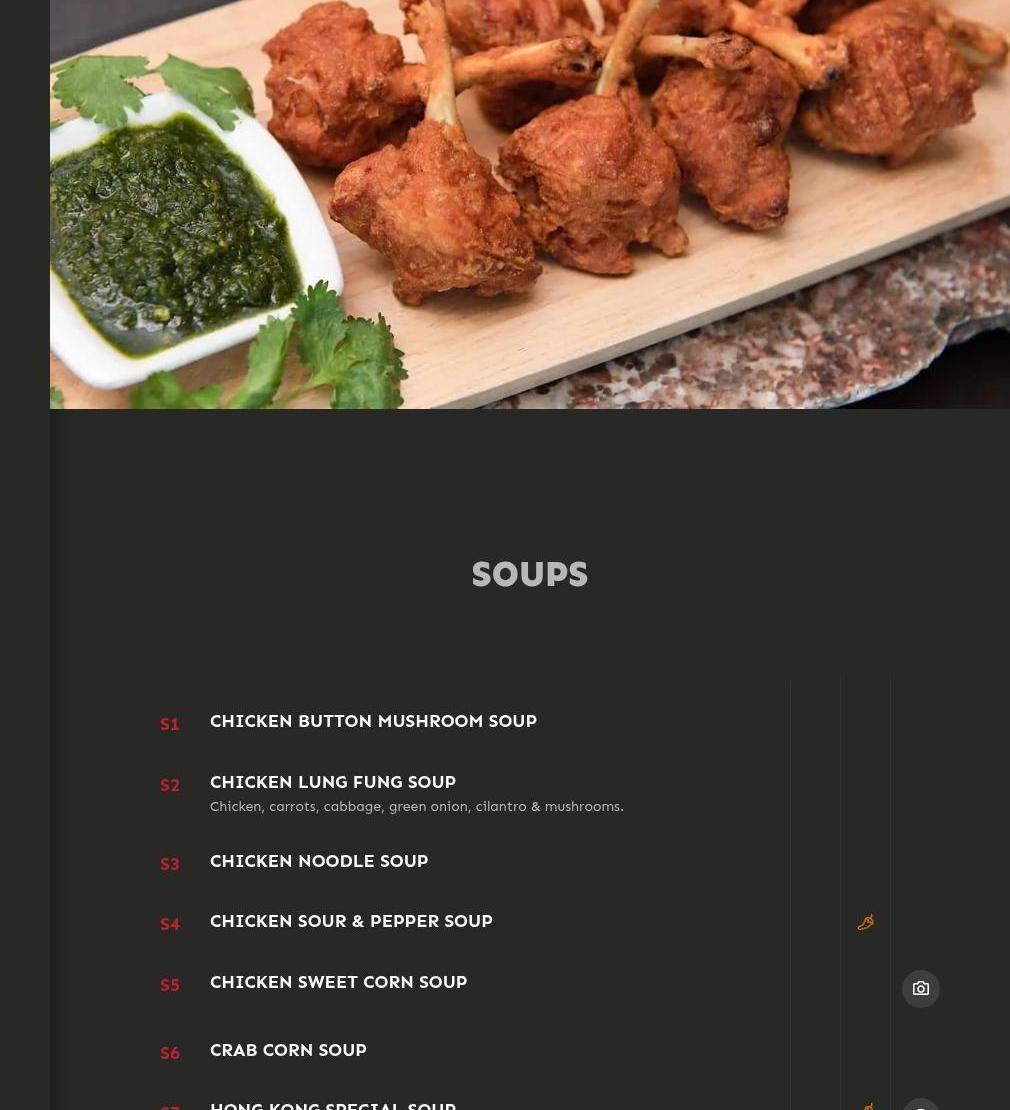Click the Hong Kong Special Soup title
The image size is (1010, 1110).
[333, 1106]
